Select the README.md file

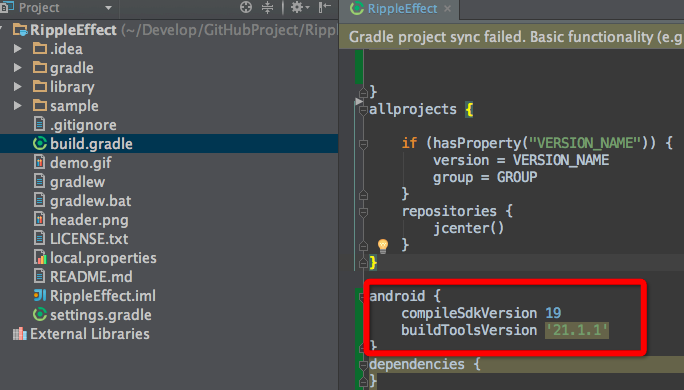(x=91, y=277)
